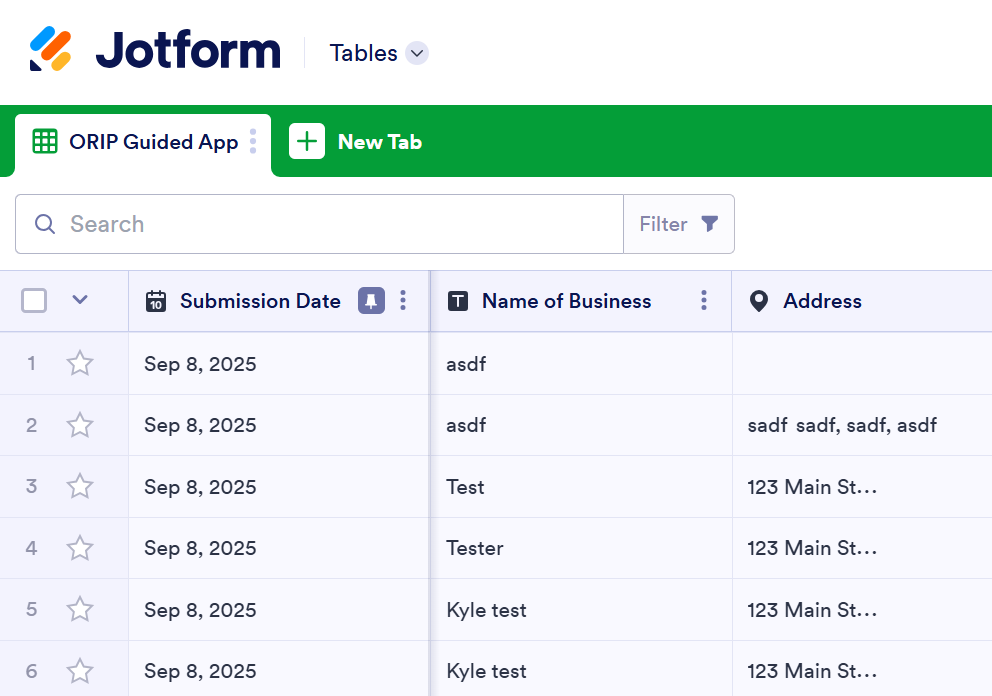Screen dimensions: 992x696
Task: Star row 1 as favorite
Action: click(x=80, y=364)
